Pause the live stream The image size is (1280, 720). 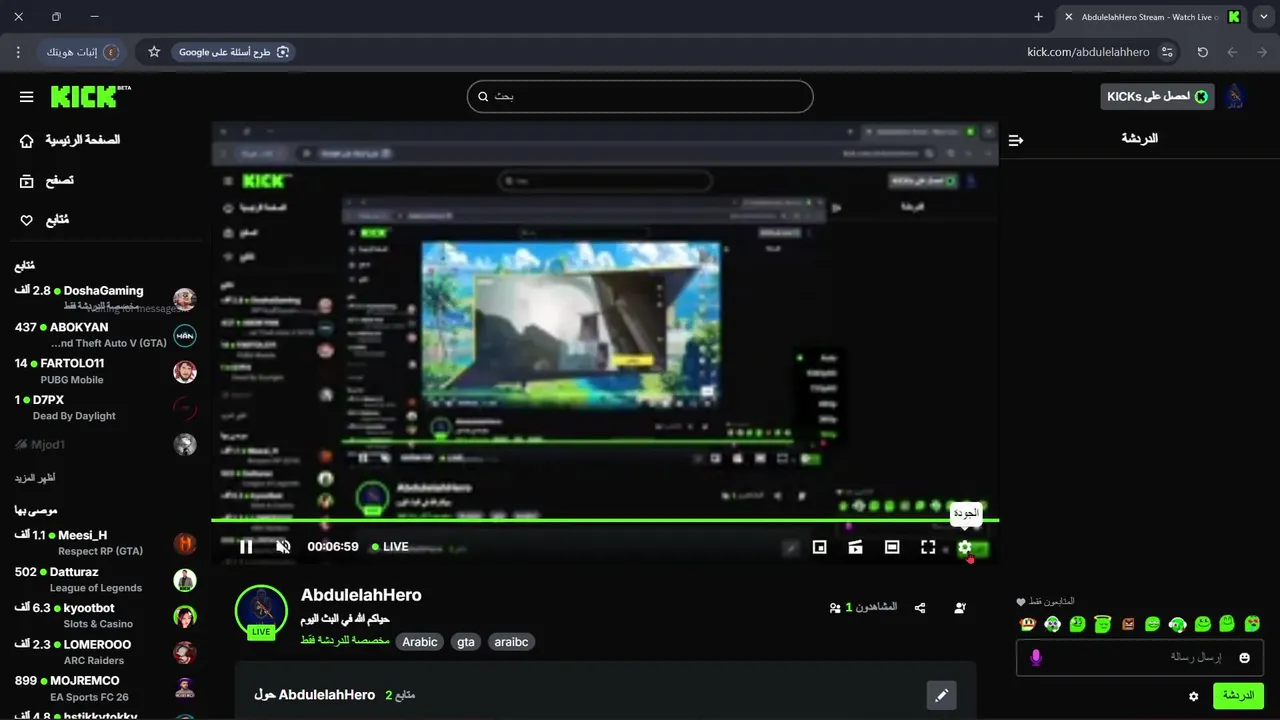[246, 547]
